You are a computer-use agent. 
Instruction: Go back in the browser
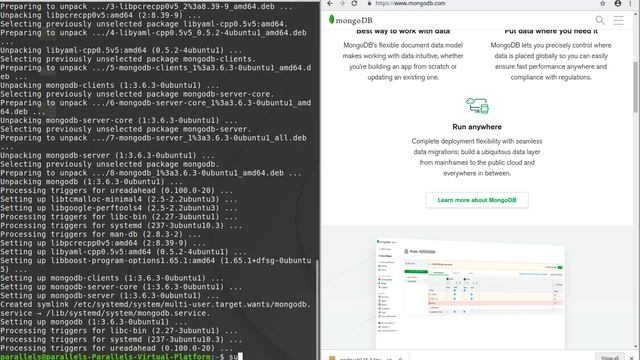pos(330,3)
